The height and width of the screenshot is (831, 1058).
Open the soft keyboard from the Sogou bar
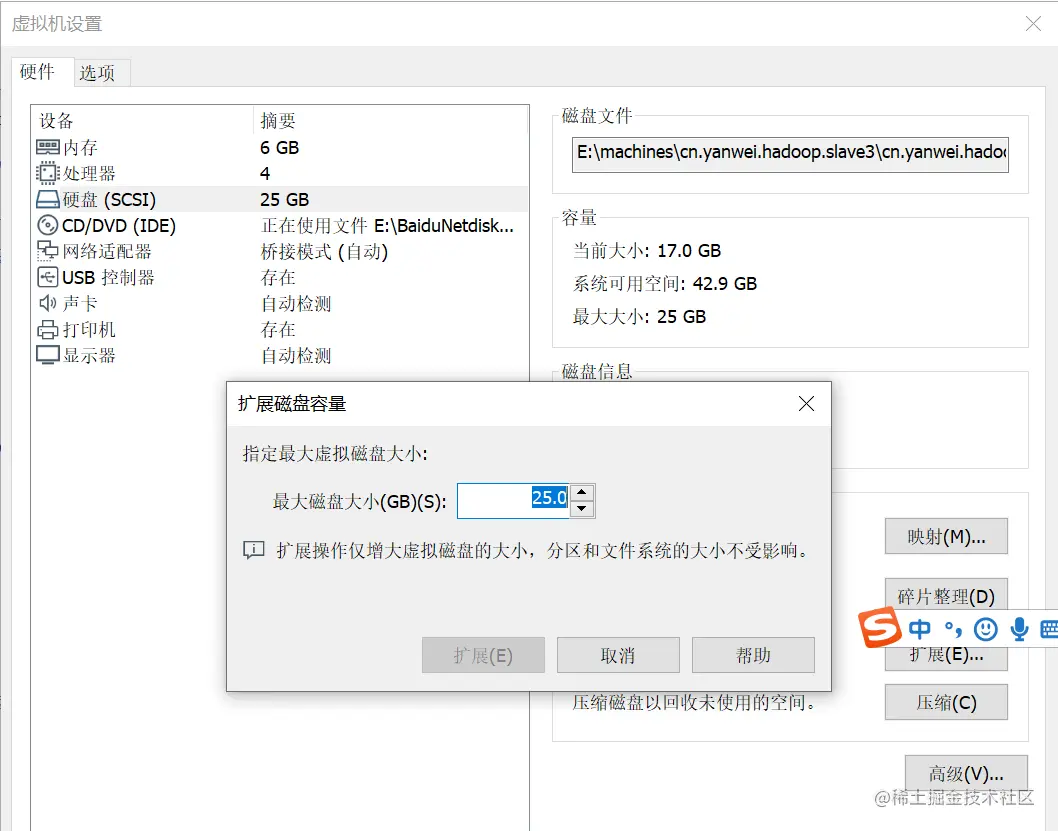coord(1050,629)
